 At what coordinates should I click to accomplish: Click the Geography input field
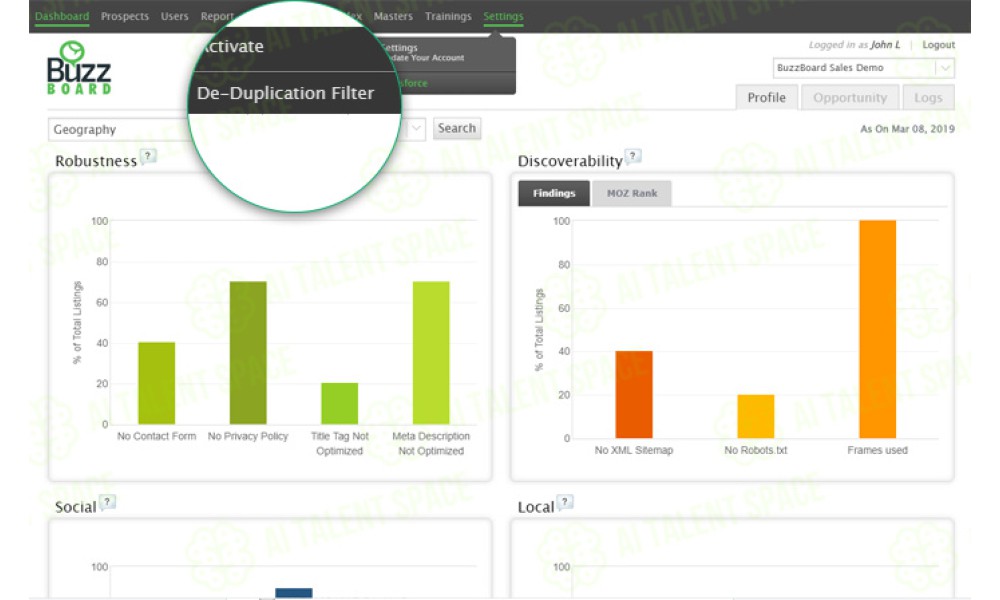coord(121,129)
